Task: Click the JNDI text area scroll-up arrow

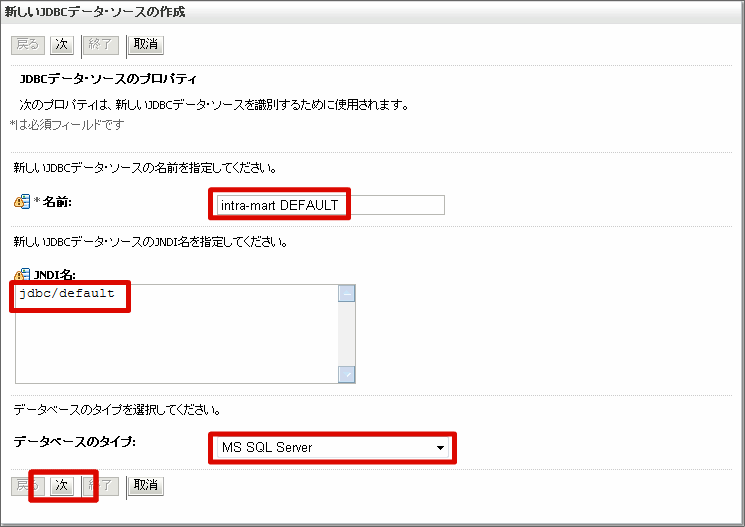Action: click(347, 294)
